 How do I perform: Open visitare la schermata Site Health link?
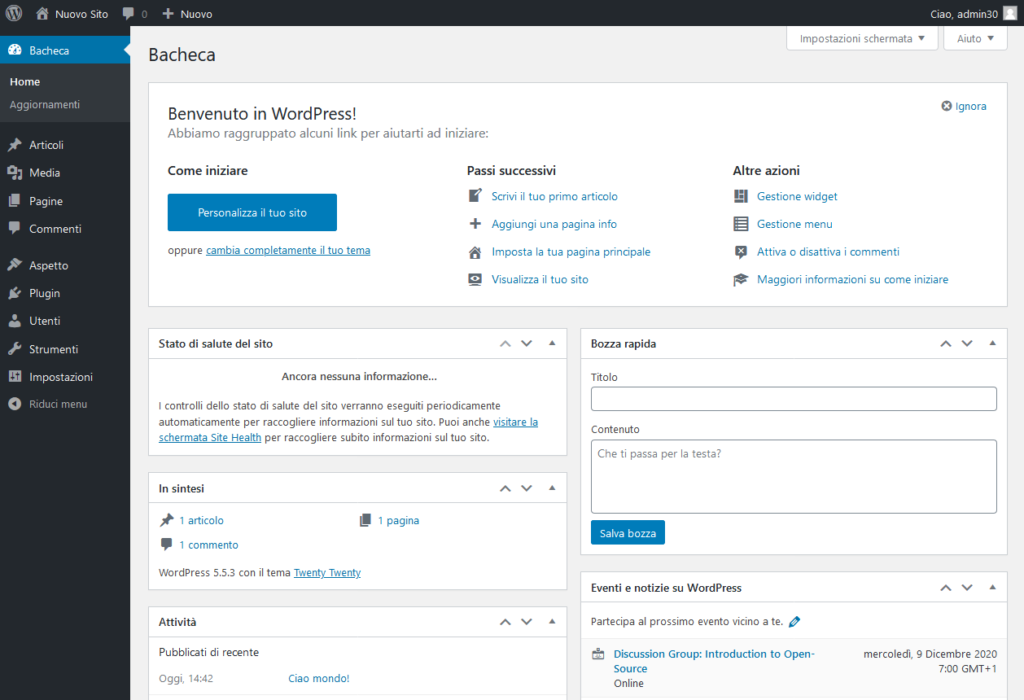[348, 430]
